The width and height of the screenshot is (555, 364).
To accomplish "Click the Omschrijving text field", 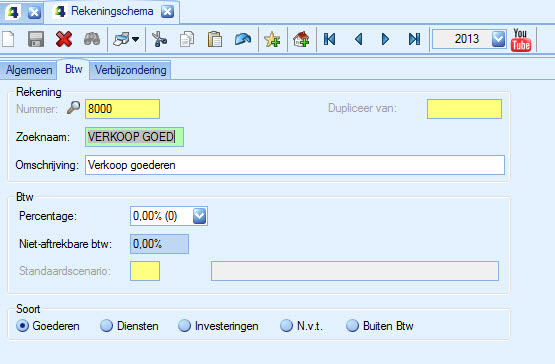I will click(295, 165).
